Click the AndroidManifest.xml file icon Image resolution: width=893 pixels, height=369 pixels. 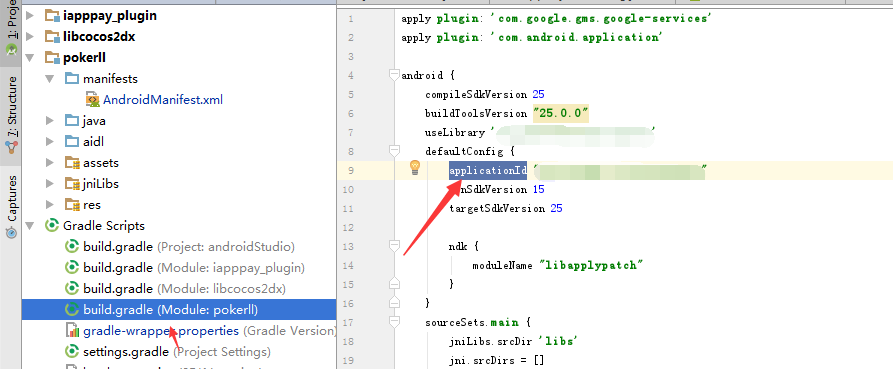(92, 100)
